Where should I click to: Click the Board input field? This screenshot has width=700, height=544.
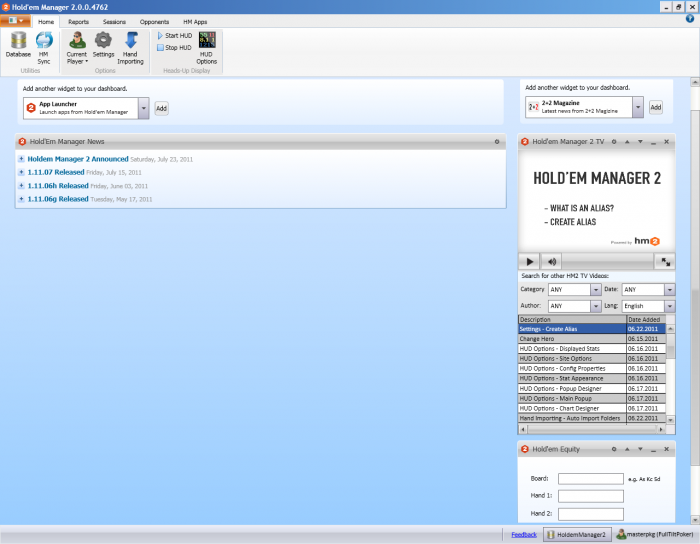click(x=591, y=479)
